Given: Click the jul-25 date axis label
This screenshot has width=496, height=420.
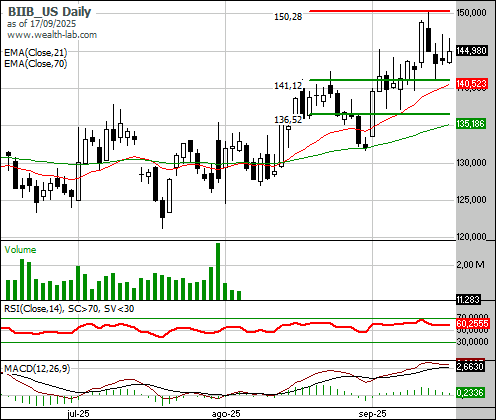Looking at the screenshot, I should [78, 414].
